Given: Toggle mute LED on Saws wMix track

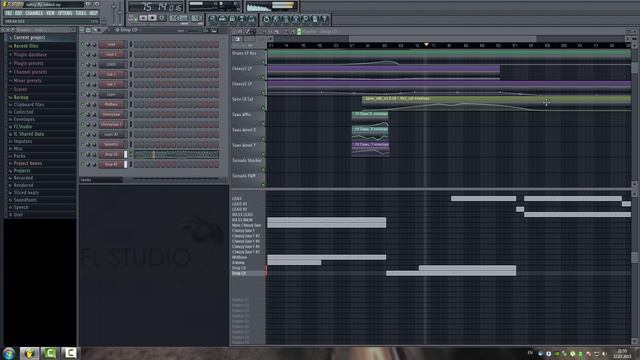Looking at the screenshot, I should click(263, 124).
